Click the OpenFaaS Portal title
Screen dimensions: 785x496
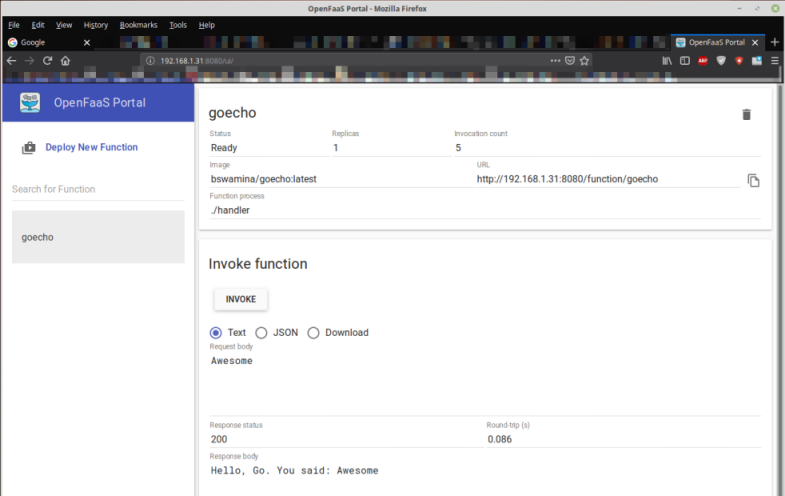[x=100, y=103]
